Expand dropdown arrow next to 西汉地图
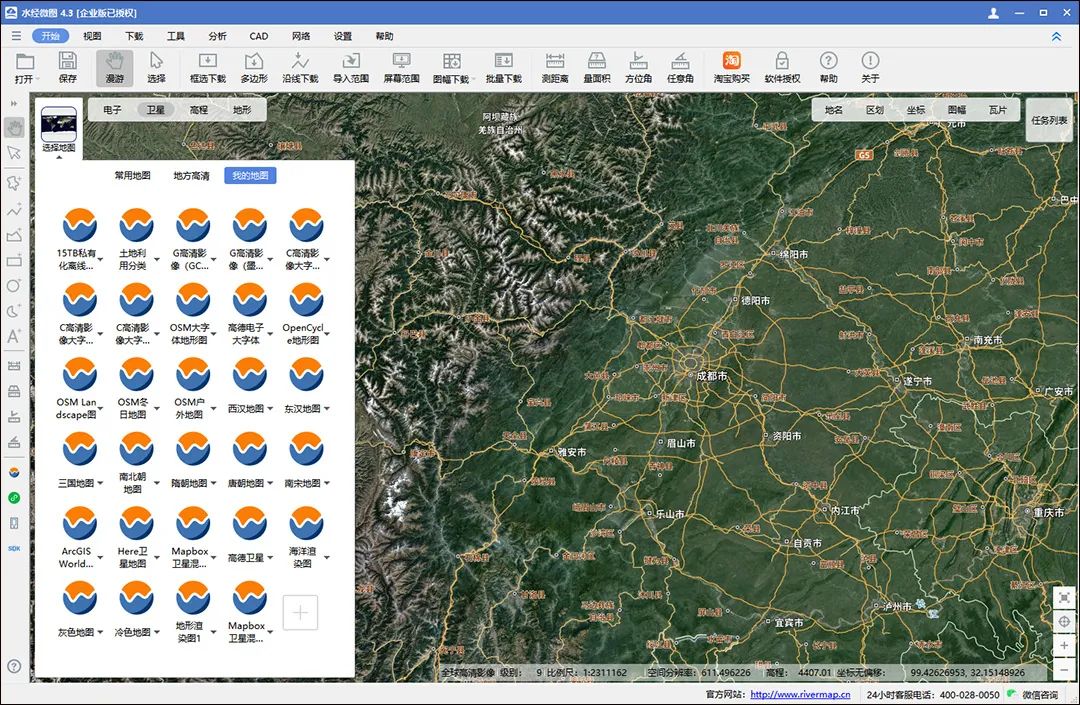1080x705 pixels. click(270, 409)
